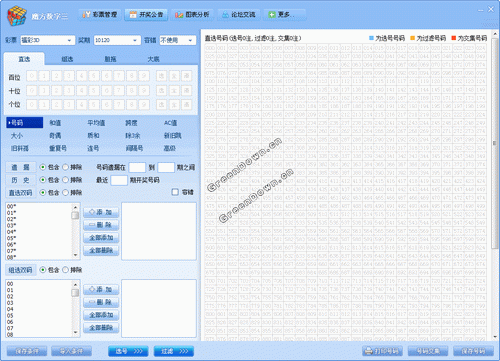Select 排除 radio for 历史 row
The image size is (500, 361).
coord(65,180)
